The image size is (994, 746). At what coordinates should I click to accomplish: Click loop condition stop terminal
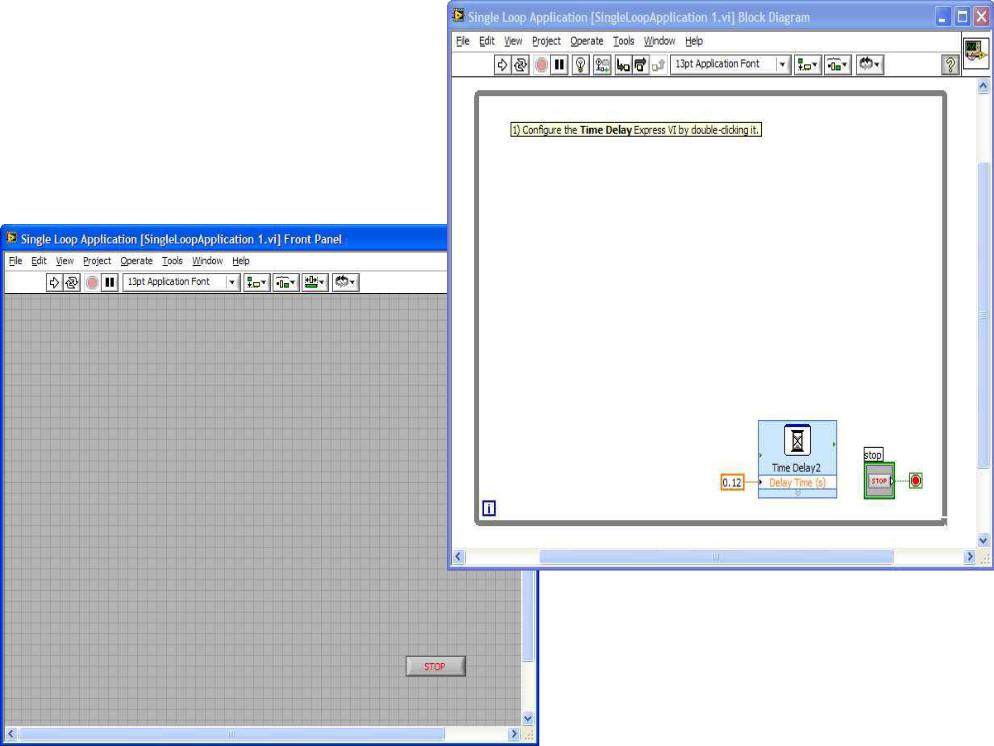coord(915,480)
